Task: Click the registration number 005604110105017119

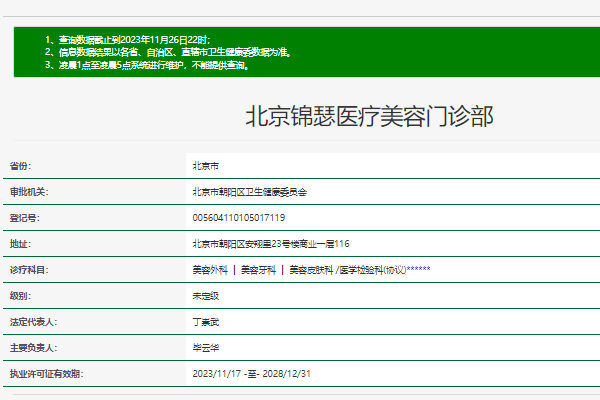Action: pyautogui.click(x=238, y=218)
